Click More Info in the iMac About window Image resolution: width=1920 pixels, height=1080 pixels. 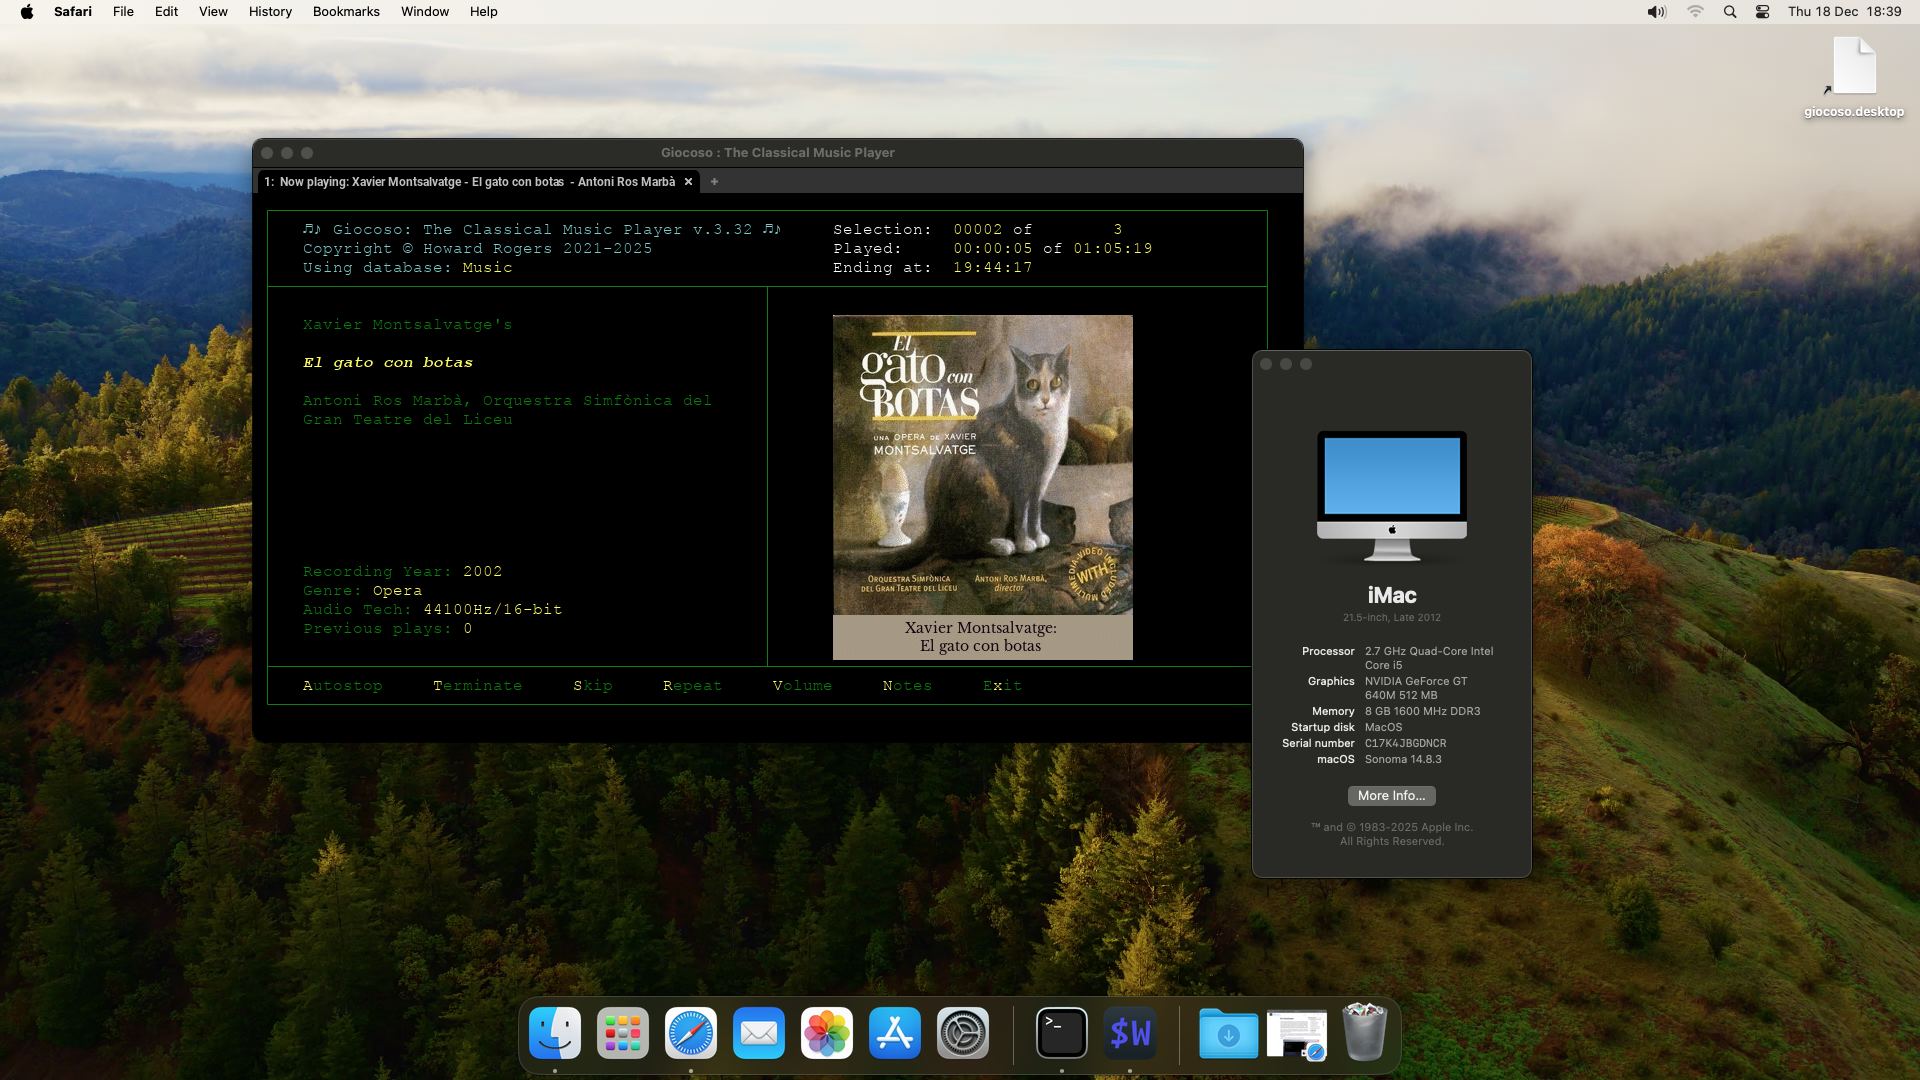(1391, 795)
